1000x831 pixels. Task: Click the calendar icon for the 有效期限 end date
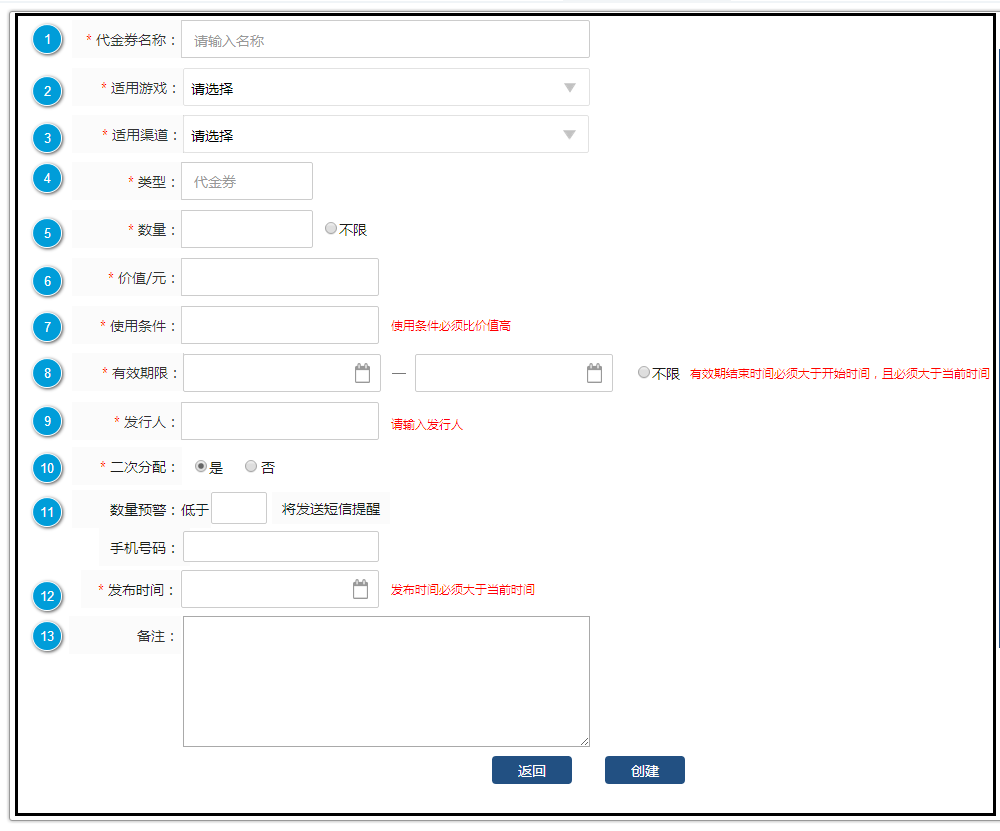pyautogui.click(x=595, y=372)
